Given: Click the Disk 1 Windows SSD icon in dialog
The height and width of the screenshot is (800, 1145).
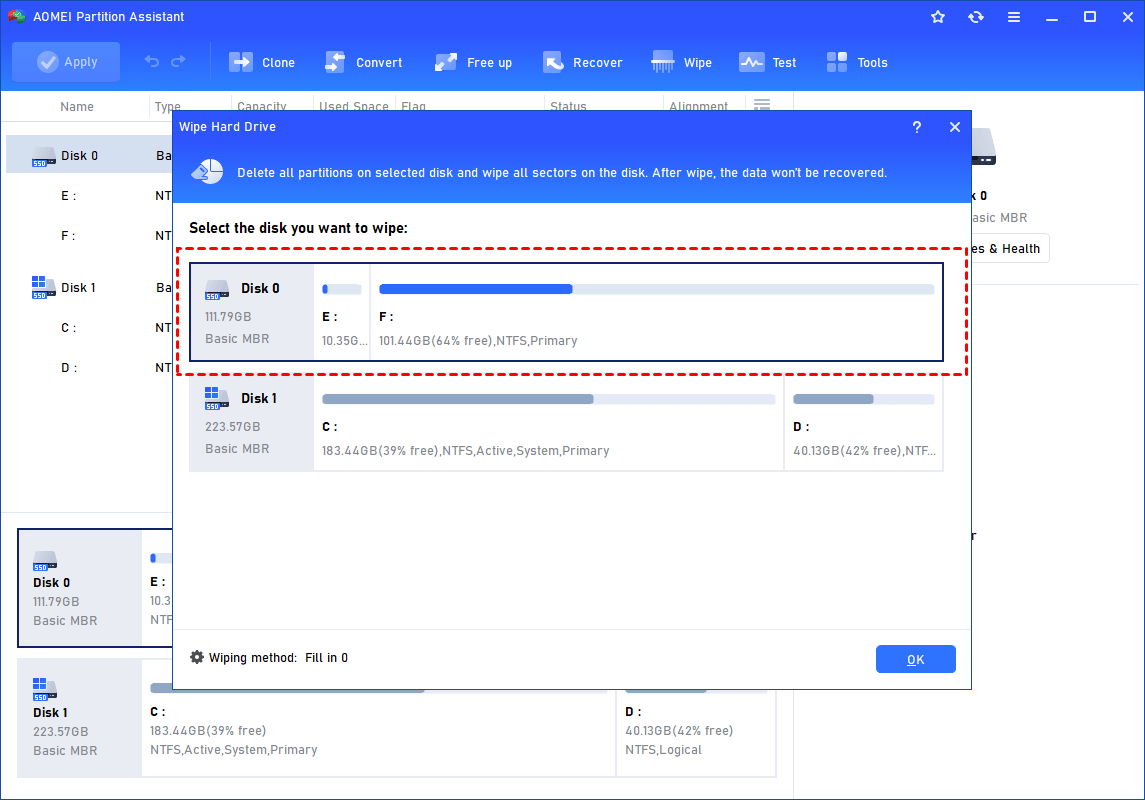Looking at the screenshot, I should coord(217,399).
